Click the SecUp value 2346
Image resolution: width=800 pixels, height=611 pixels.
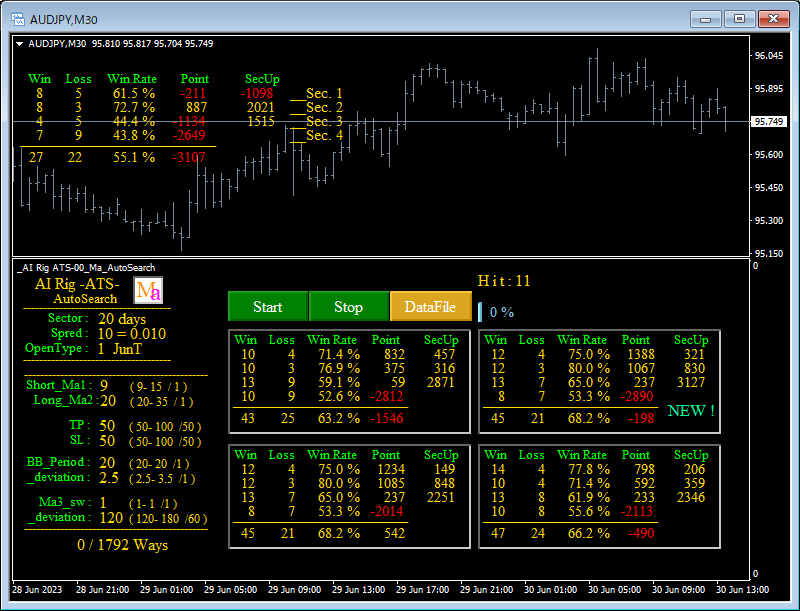pyautogui.click(x=691, y=497)
